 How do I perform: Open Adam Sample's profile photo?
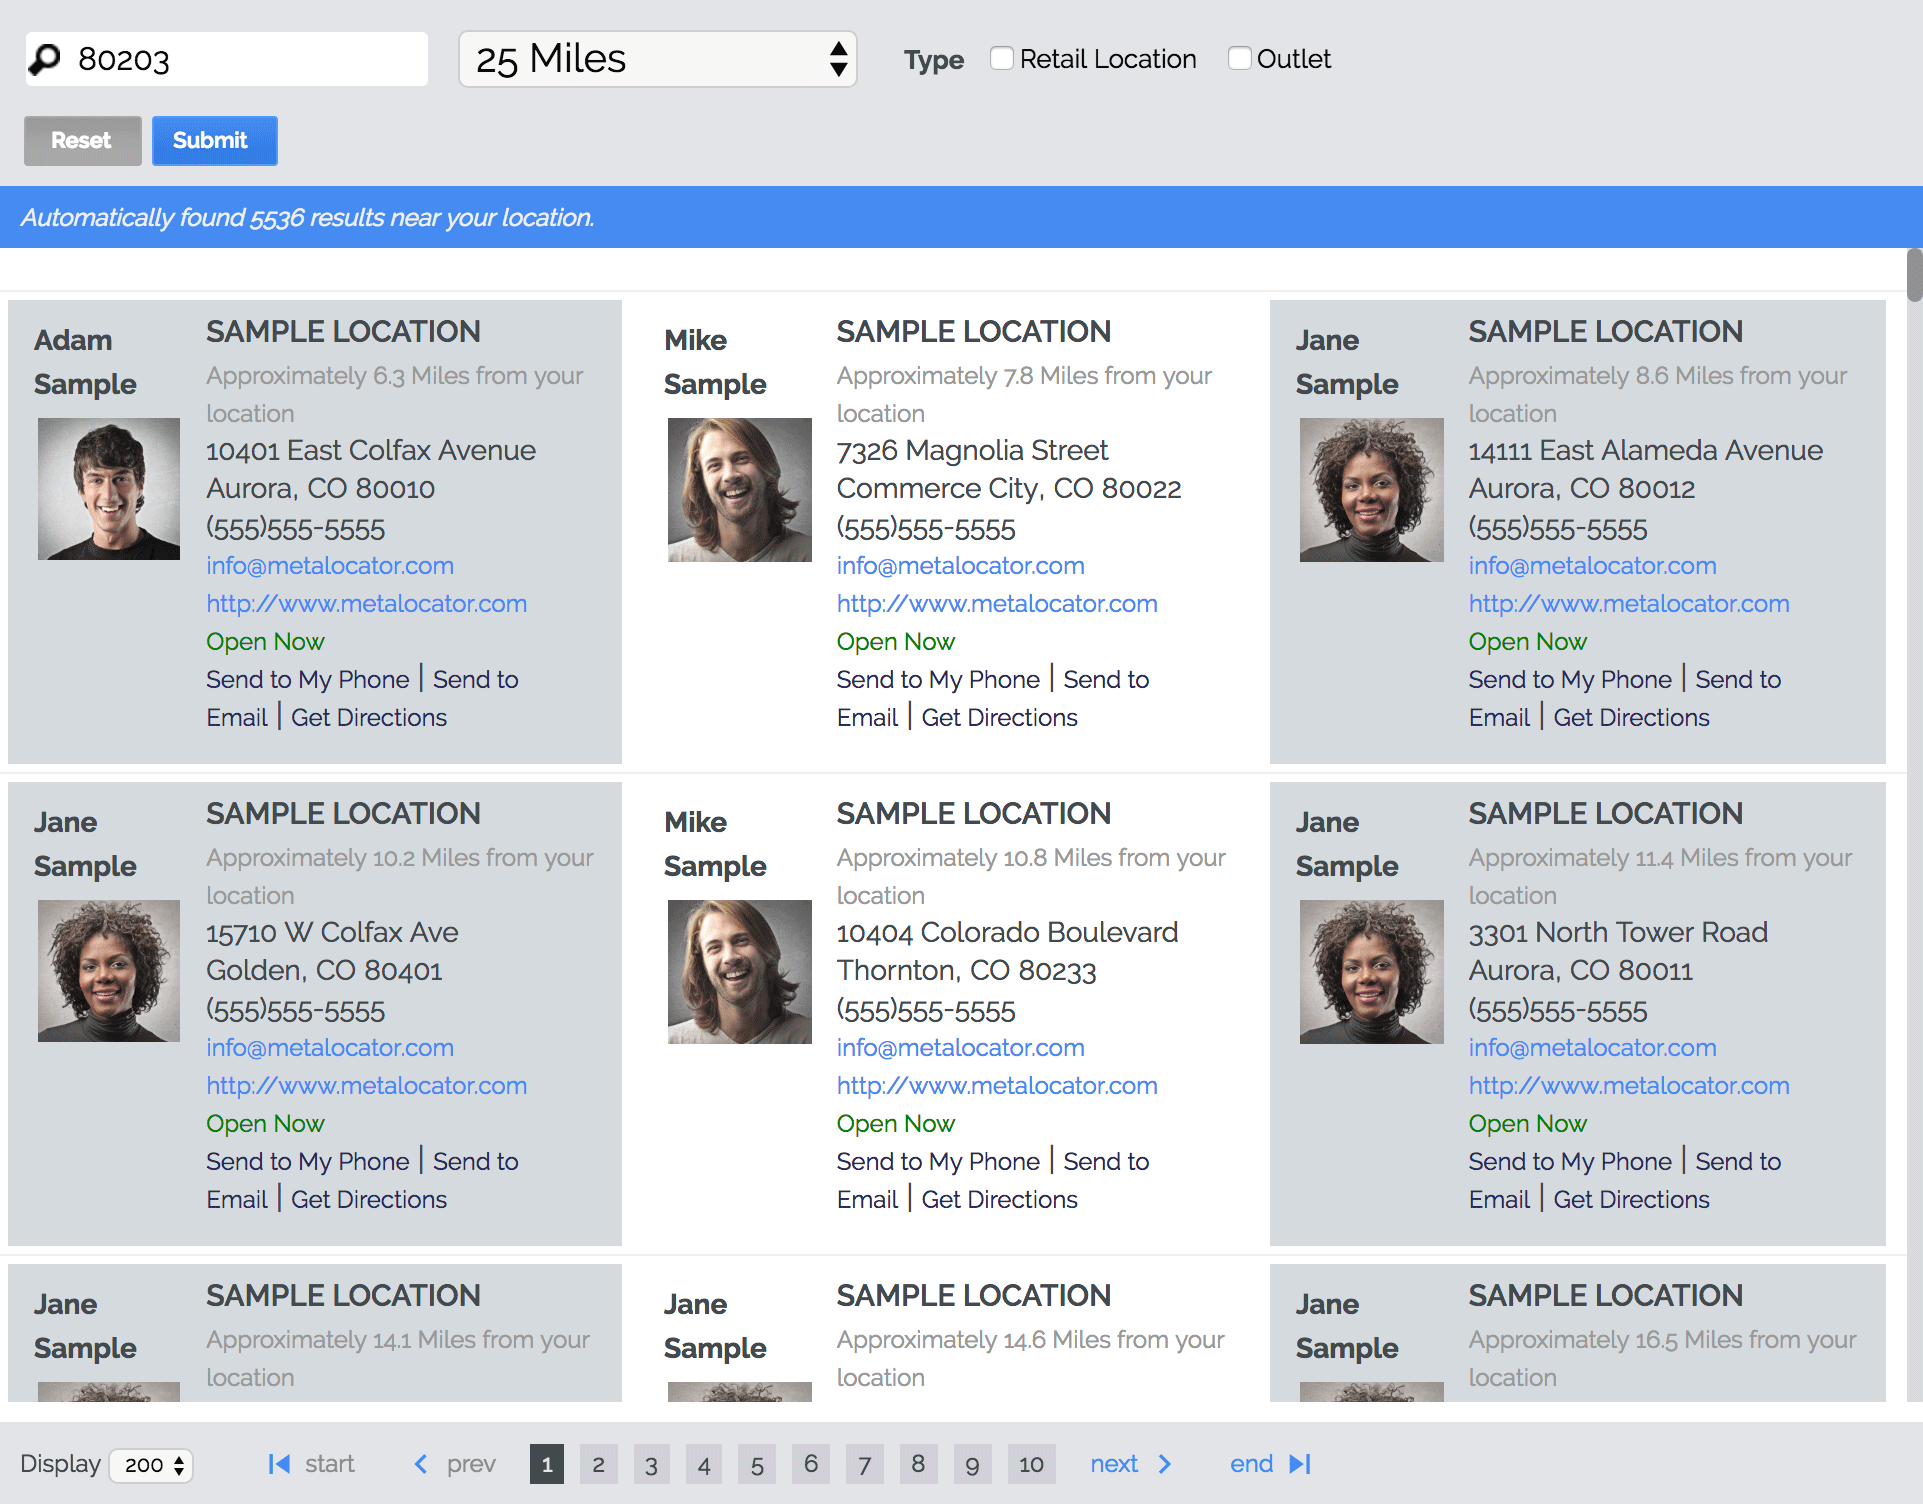point(109,489)
